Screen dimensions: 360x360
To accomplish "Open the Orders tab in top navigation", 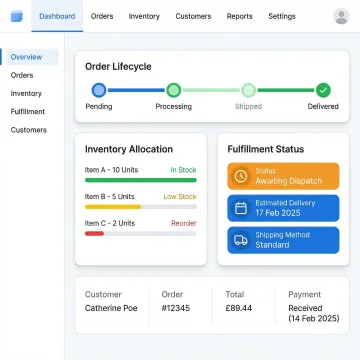I will [102, 16].
